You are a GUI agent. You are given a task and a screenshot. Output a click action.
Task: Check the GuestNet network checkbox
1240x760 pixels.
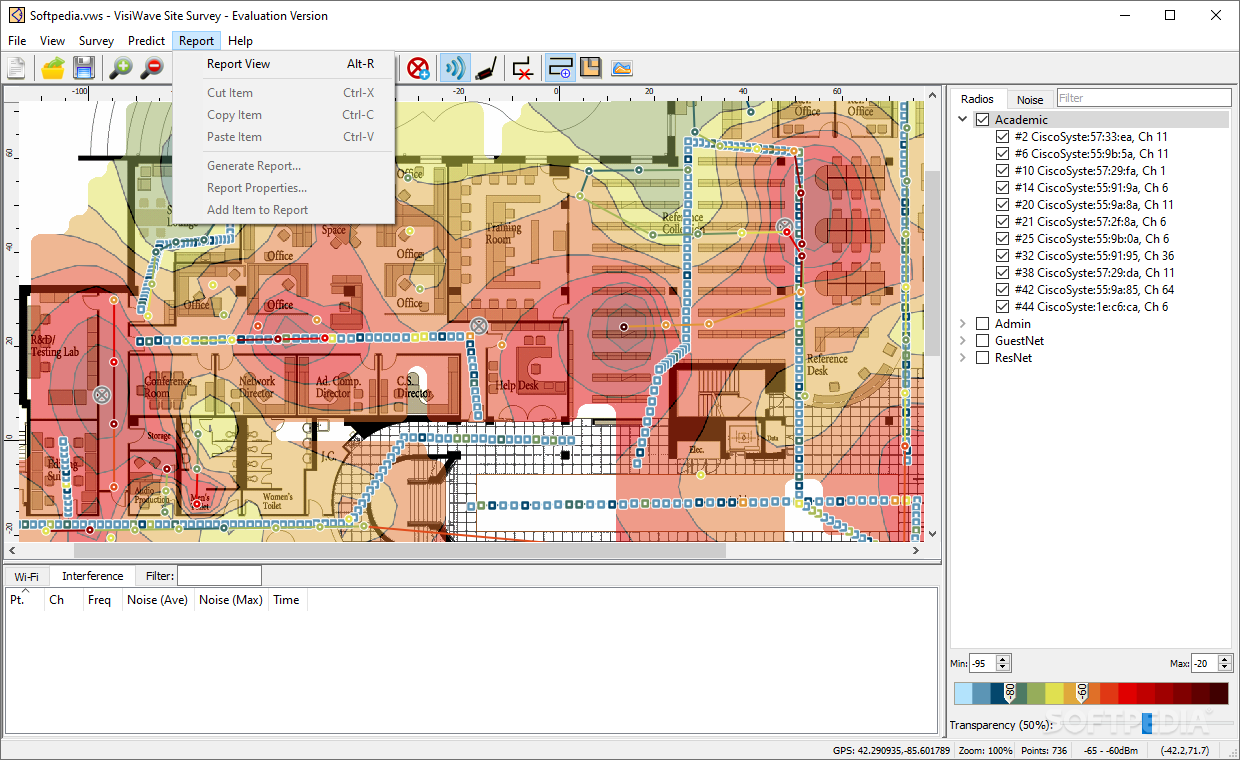[982, 341]
